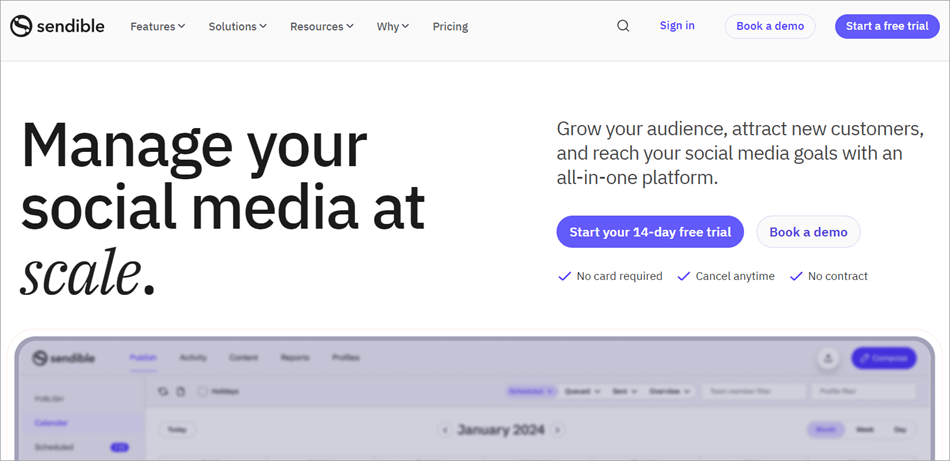Click the previous month arrow beside January 2024
The image size is (950, 461).
tap(444, 430)
